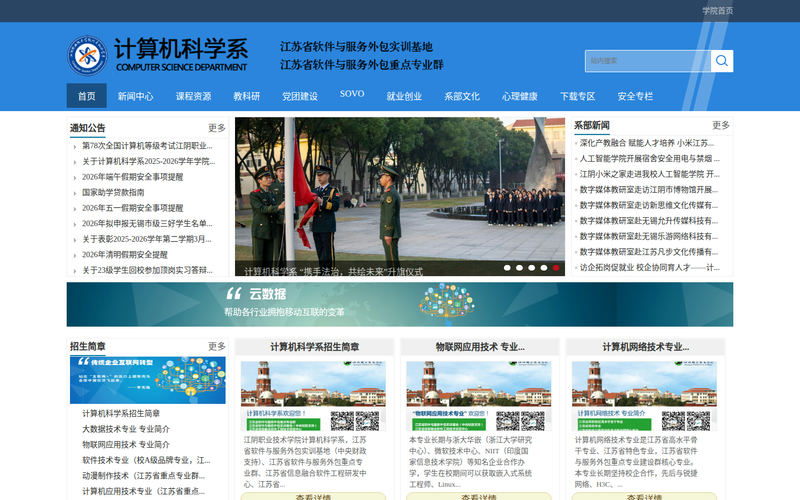Open news 数字媒体教研室走访江阴市博物馆开展...
This screenshot has width=800, height=500.
coord(649,190)
